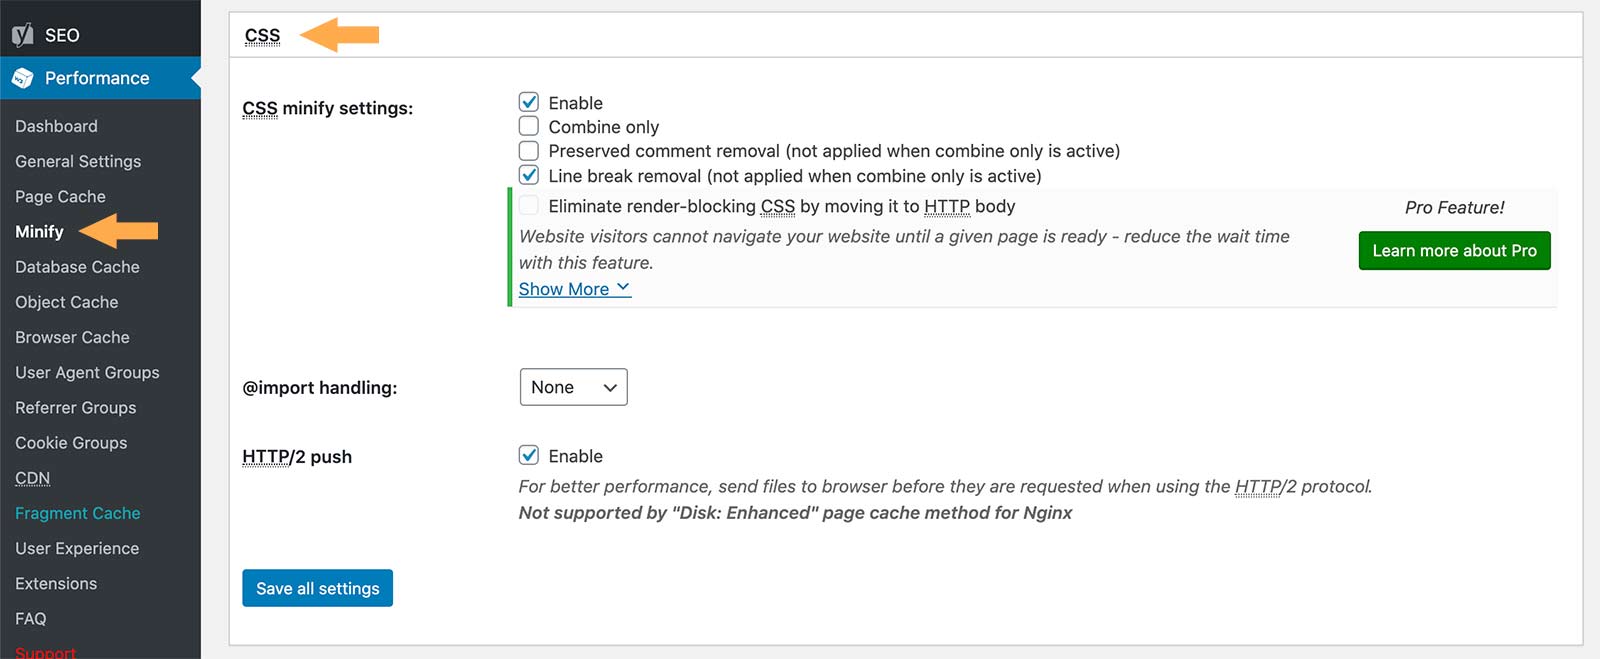
Task: Disable the CSS minify Enable checkbox
Action: click(x=528, y=102)
